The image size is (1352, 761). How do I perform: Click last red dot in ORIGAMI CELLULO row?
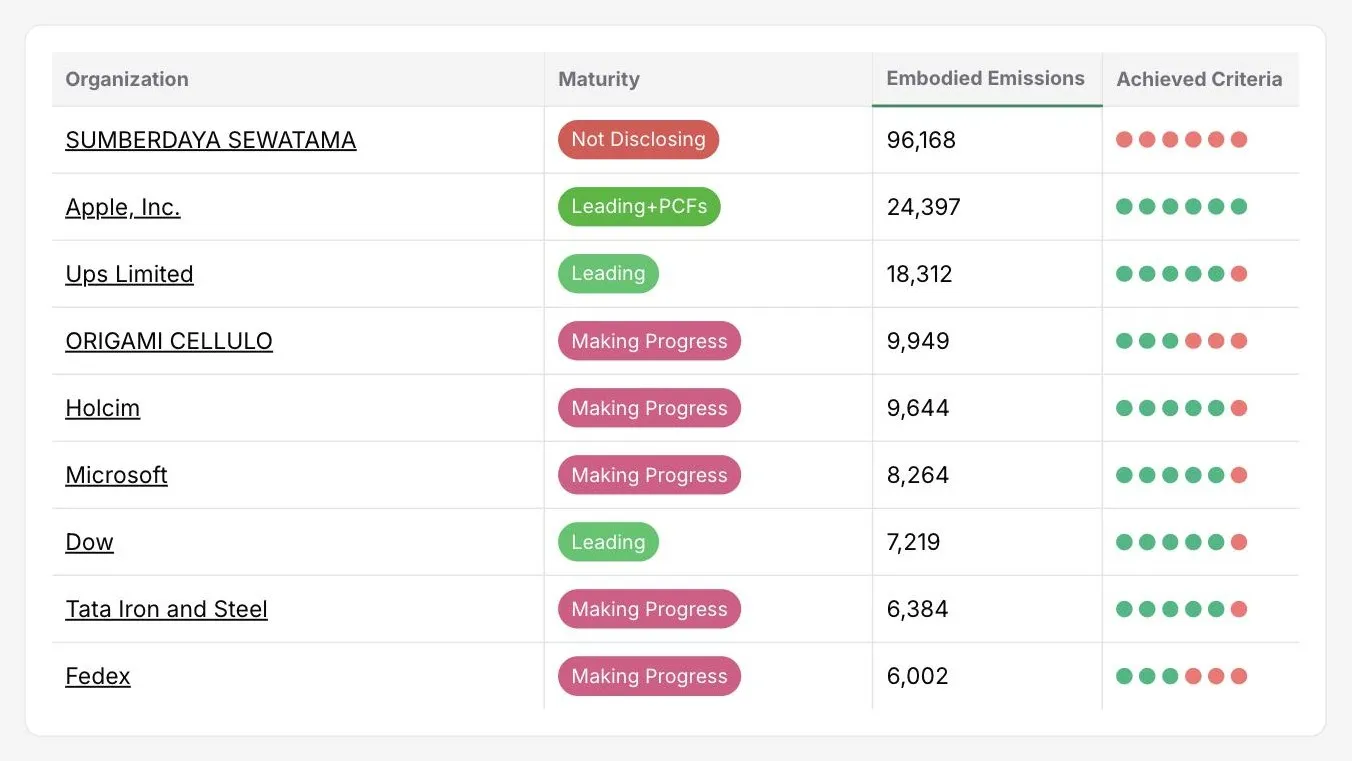(1239, 341)
